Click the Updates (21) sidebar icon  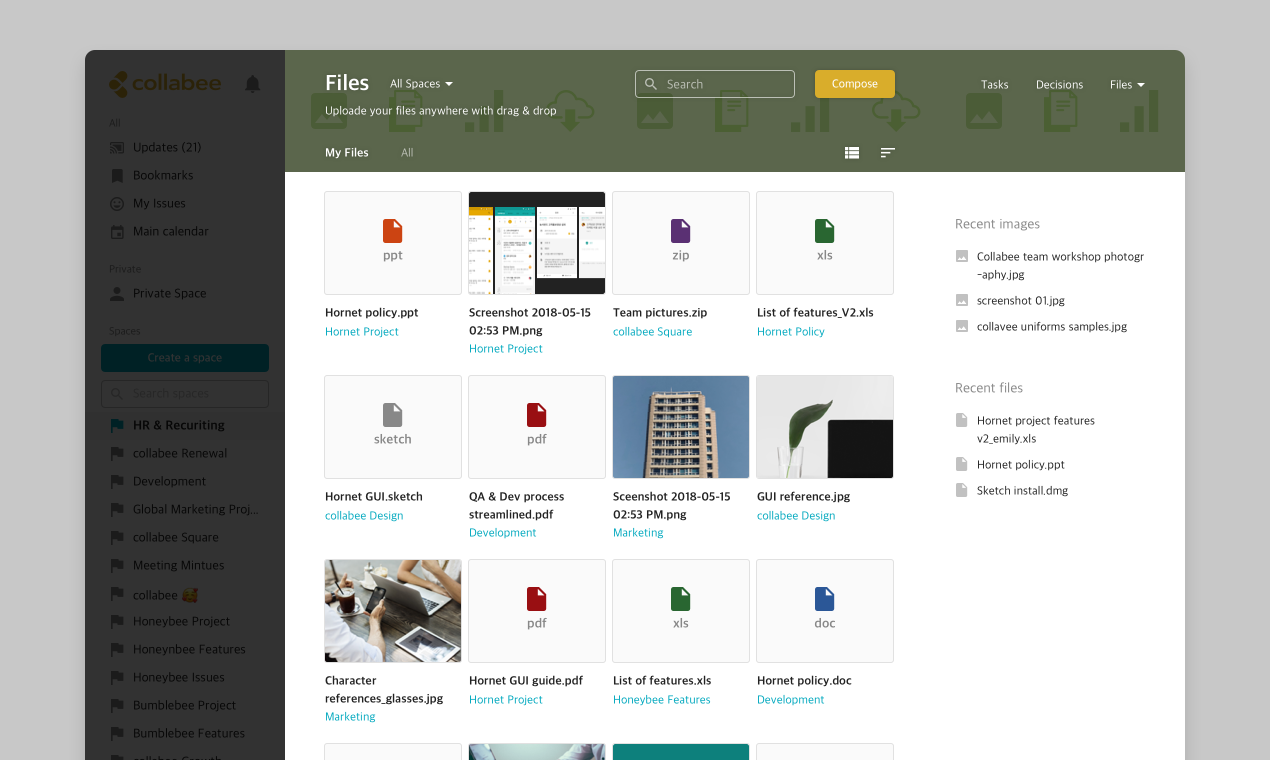[117, 147]
